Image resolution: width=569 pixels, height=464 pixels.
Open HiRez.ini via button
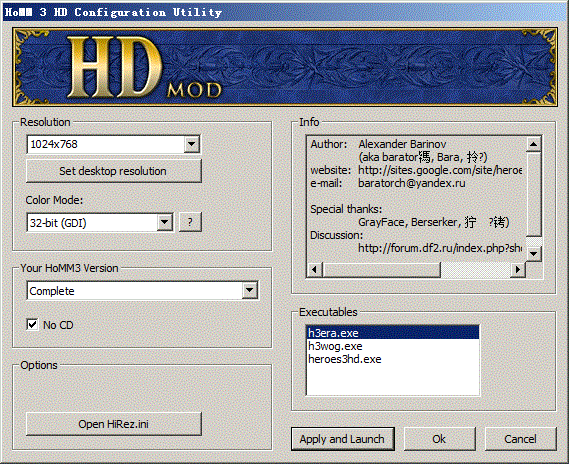point(114,424)
